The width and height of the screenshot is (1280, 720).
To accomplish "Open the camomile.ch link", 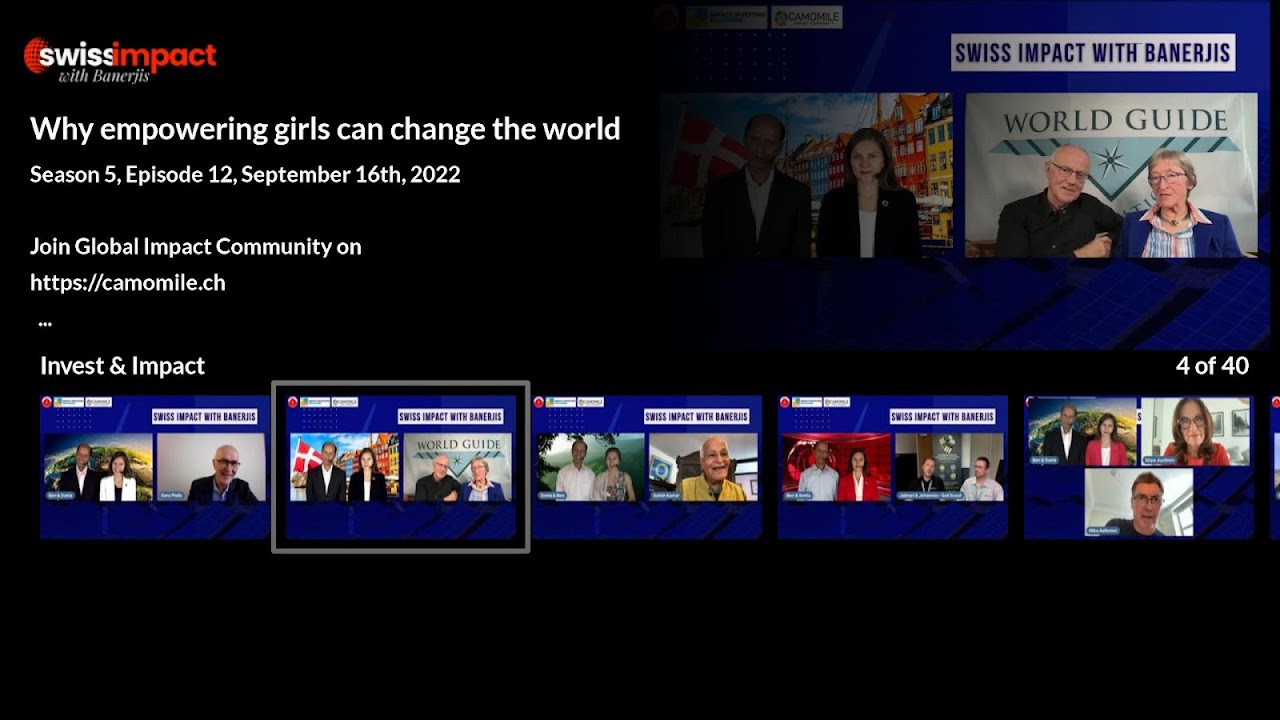I will click(x=127, y=283).
